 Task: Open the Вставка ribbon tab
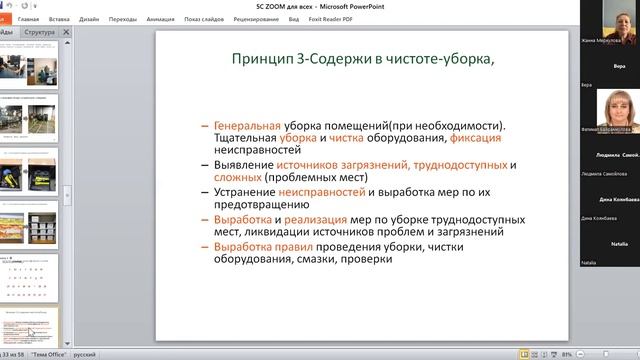(59, 19)
